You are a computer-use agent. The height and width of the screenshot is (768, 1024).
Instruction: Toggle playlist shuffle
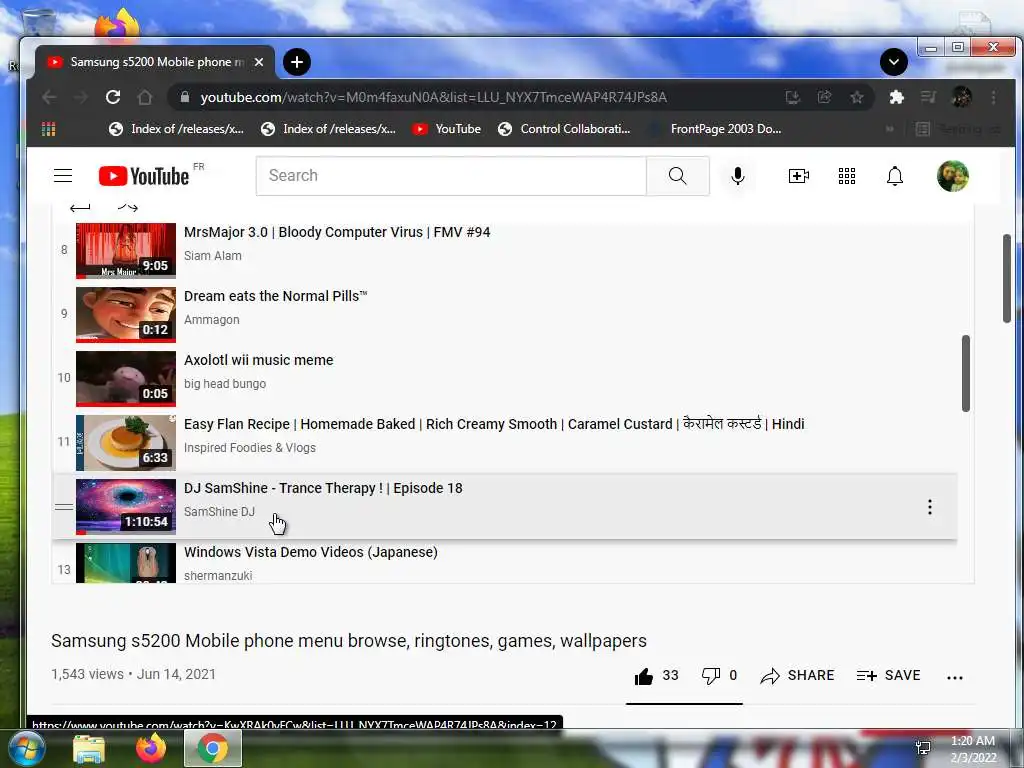pyautogui.click(x=127, y=207)
